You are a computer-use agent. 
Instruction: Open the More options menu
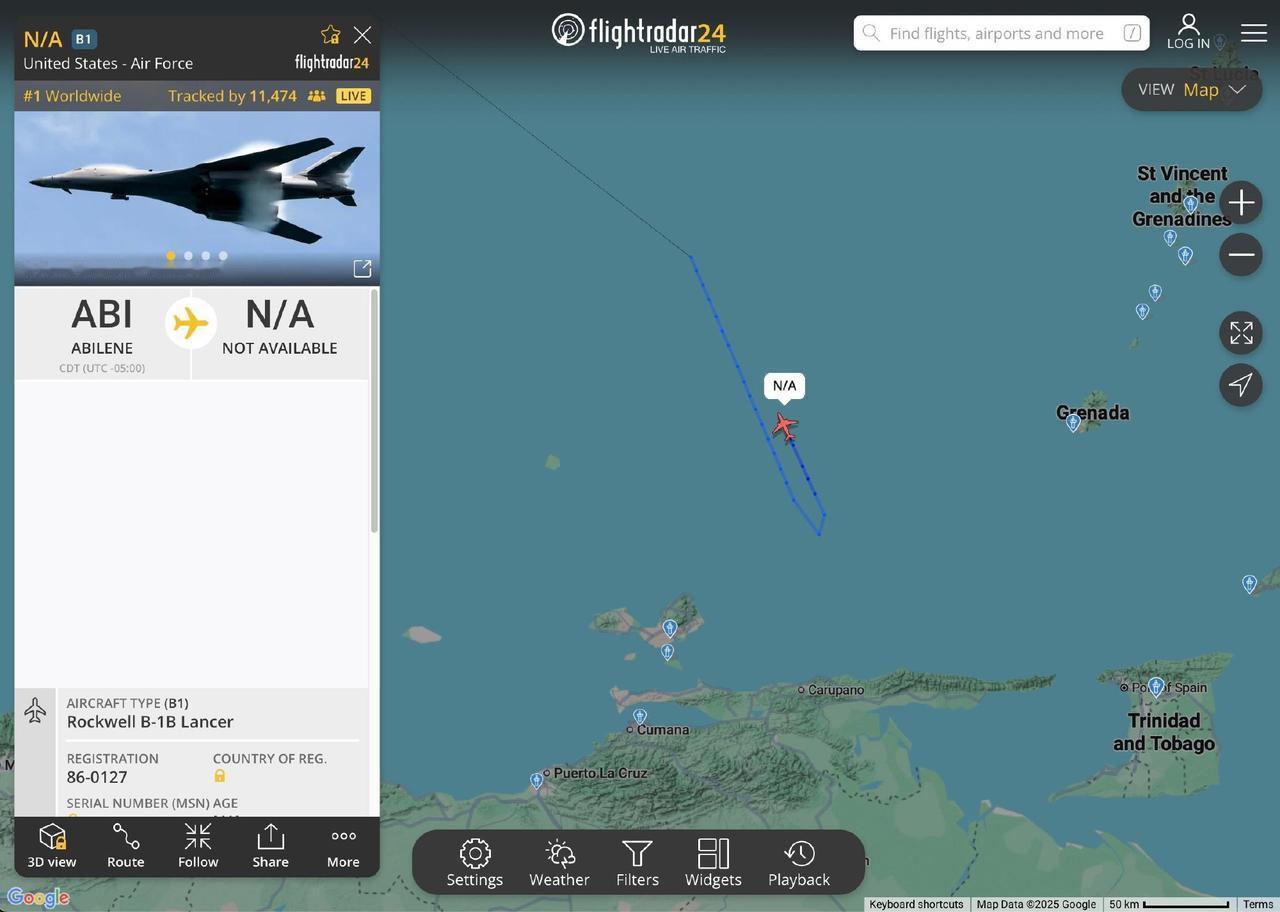[x=343, y=846]
